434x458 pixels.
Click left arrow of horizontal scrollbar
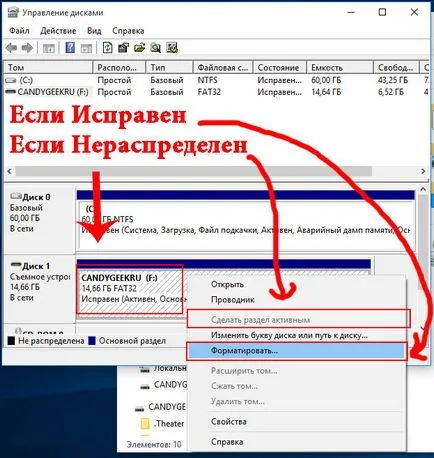tap(9, 171)
